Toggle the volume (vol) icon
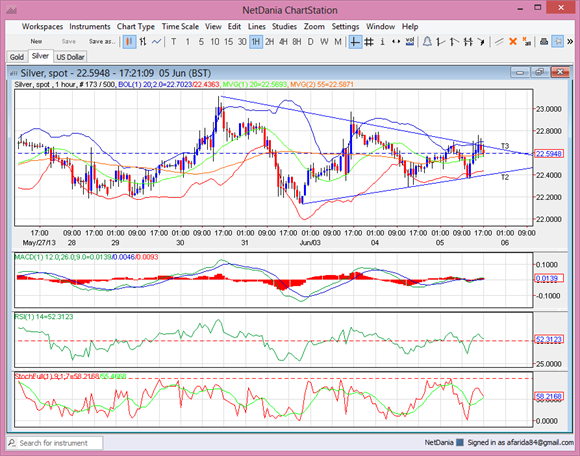This screenshot has height=456, width=580. [409, 42]
